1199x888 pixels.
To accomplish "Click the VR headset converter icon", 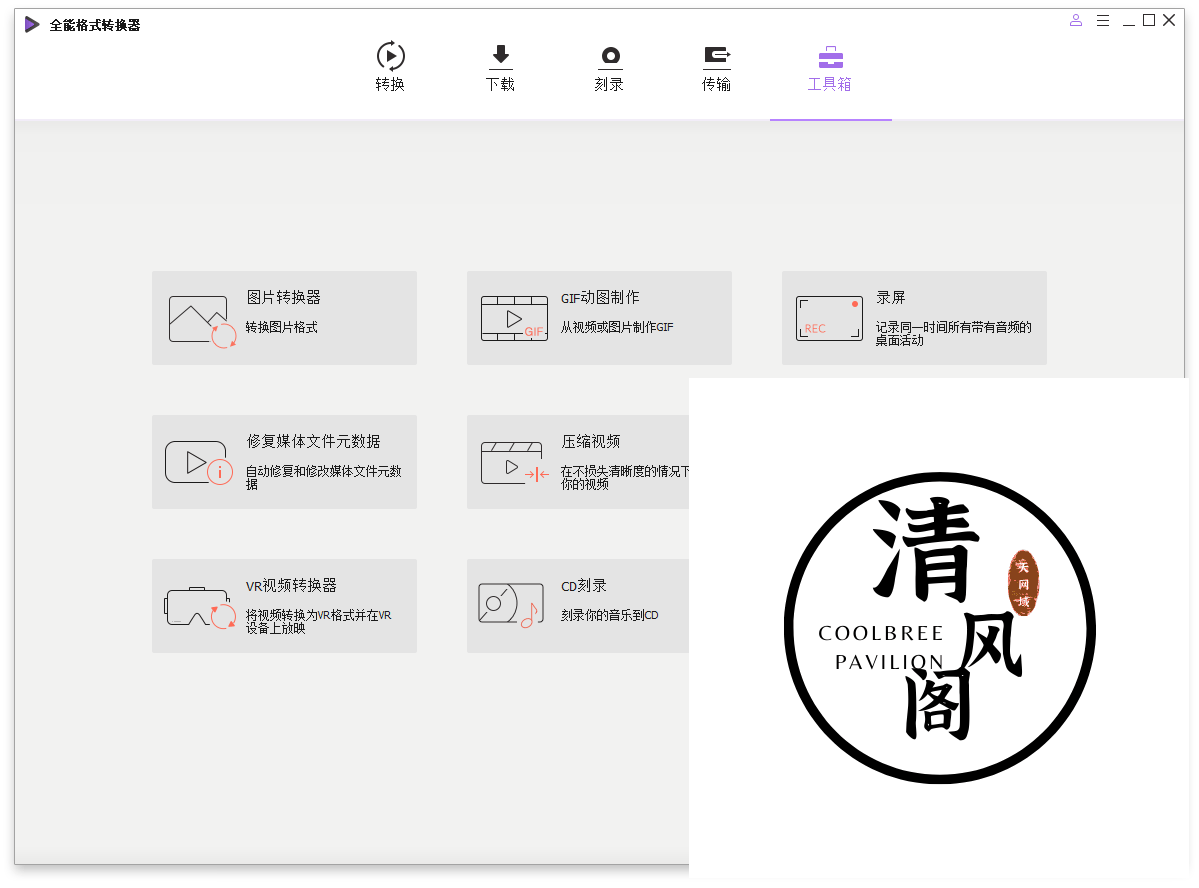I will tap(200, 608).
